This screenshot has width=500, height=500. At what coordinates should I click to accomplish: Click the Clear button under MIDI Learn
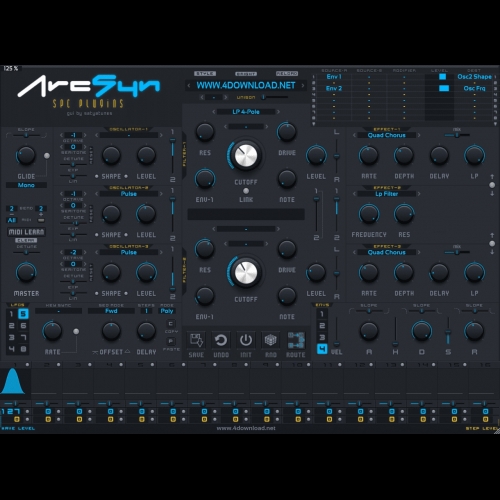click(x=26, y=240)
